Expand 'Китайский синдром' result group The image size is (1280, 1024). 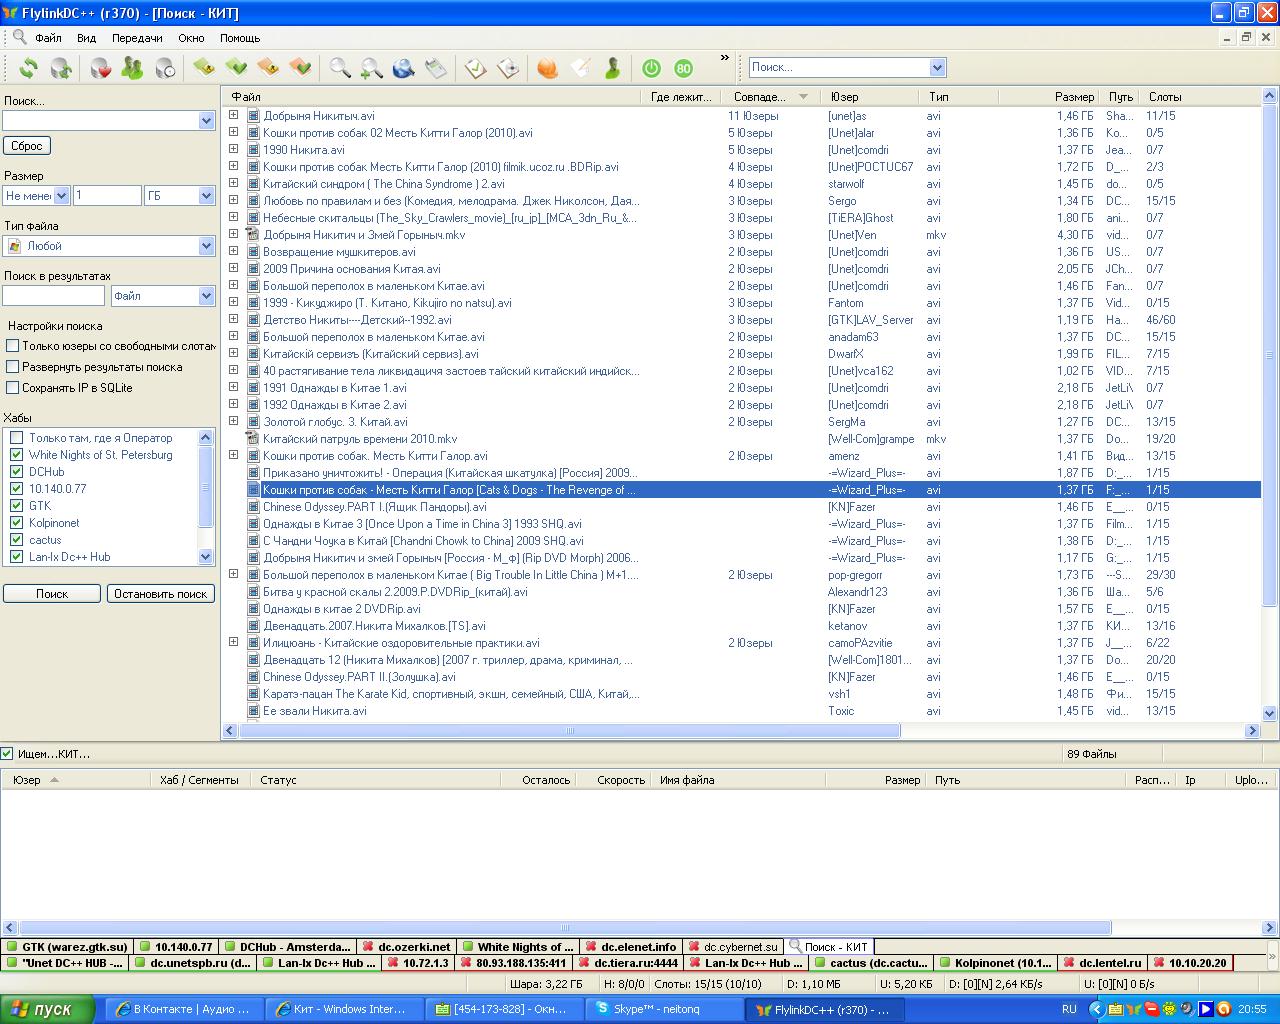coord(234,184)
